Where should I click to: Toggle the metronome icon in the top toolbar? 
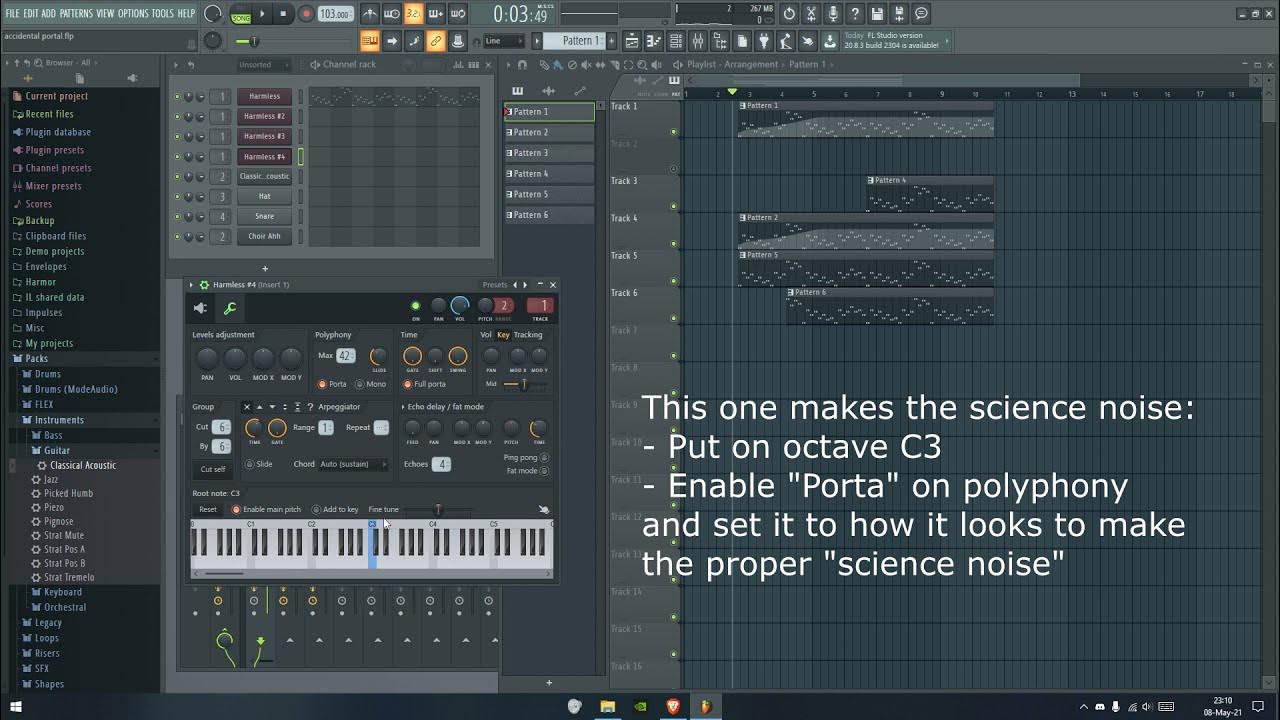pyautogui.click(x=369, y=14)
